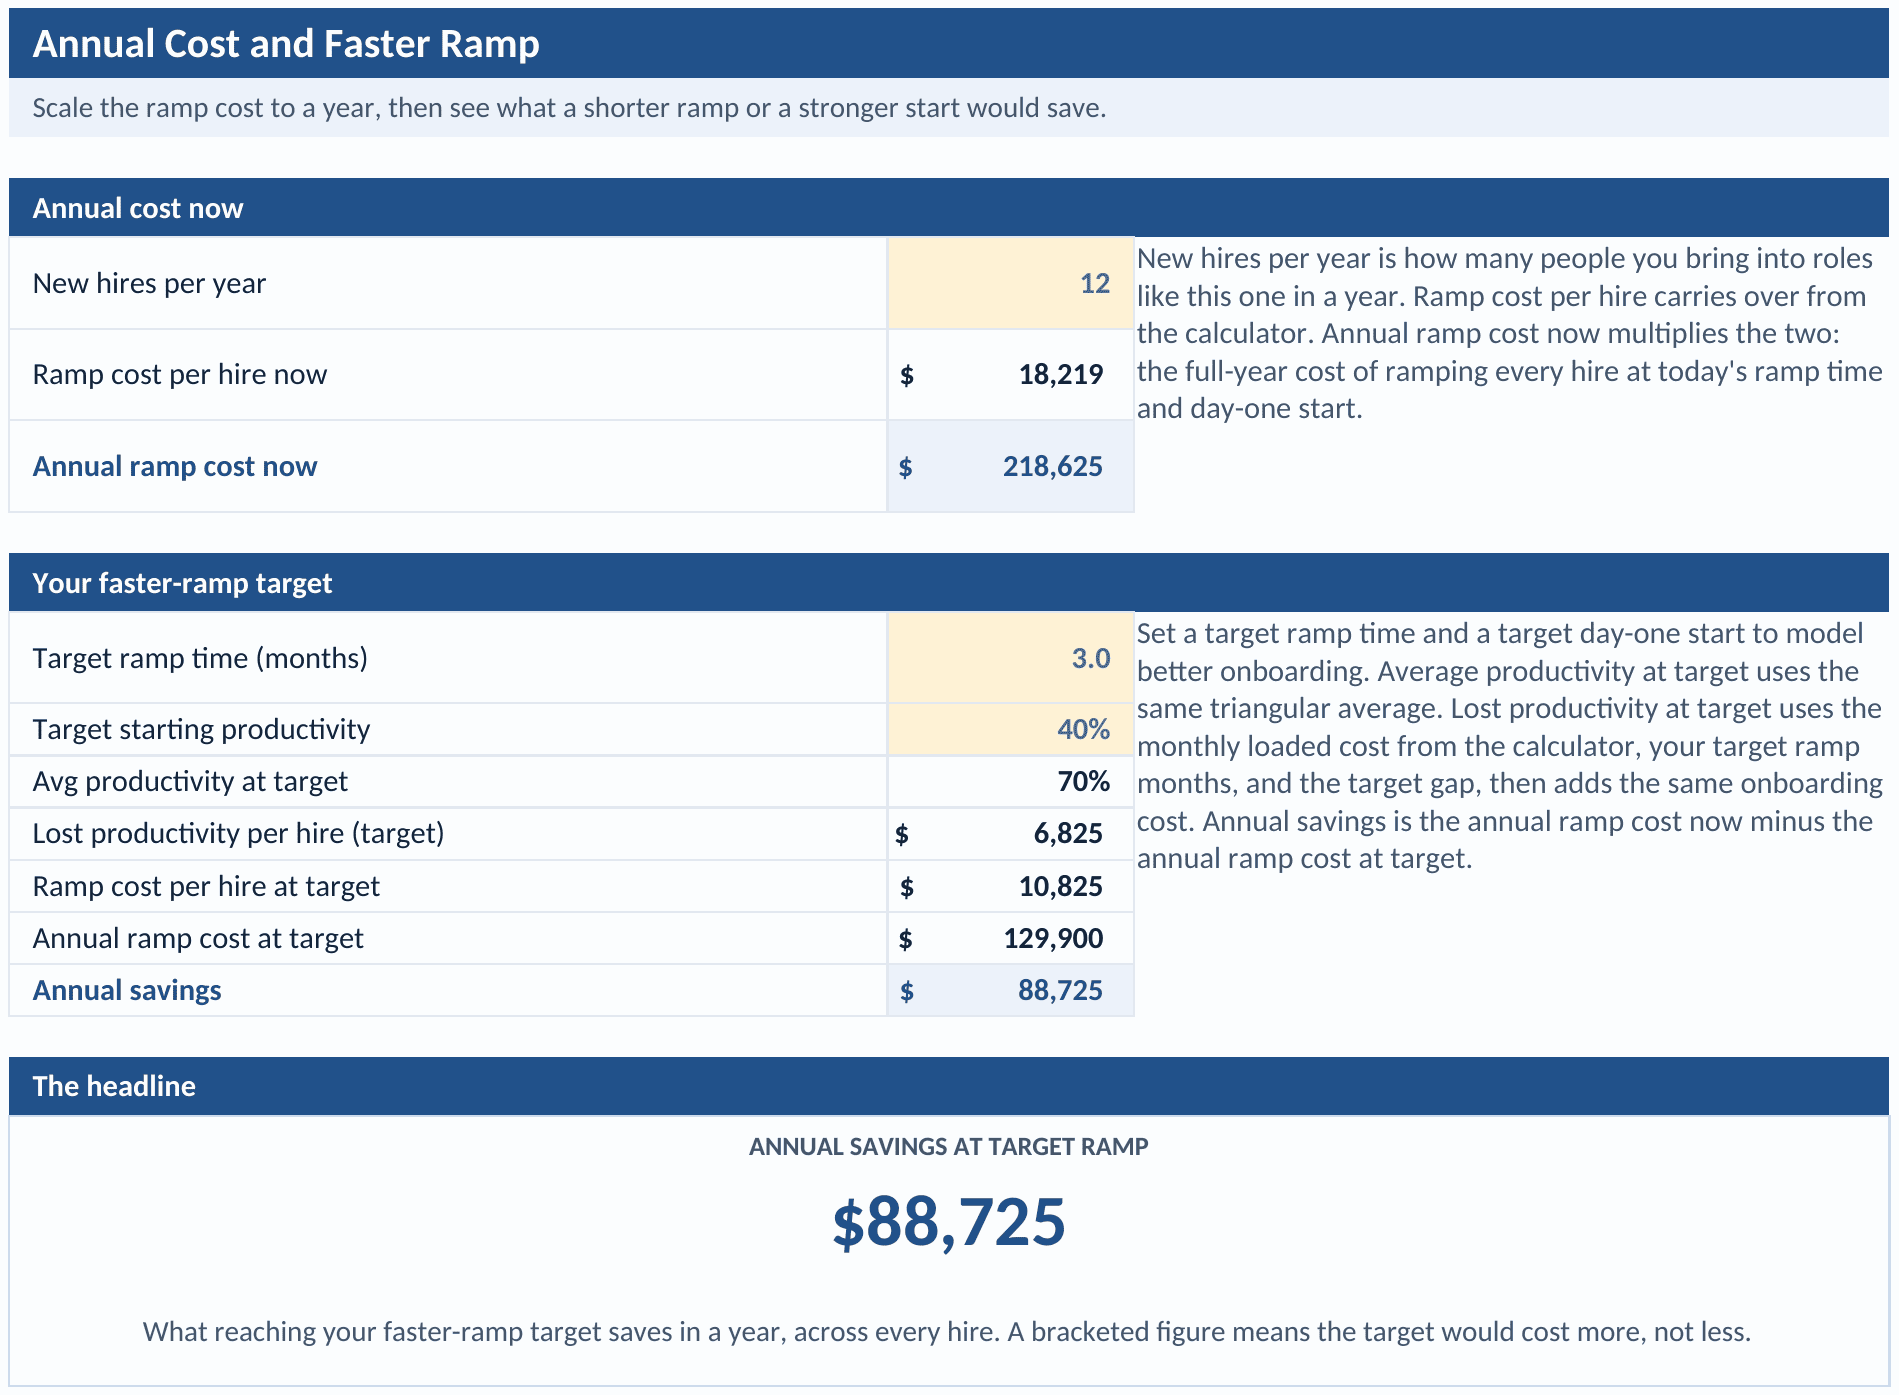The image size is (1899, 1395).
Task: Click the 'Annual ramp cost at target' label
Action: pos(198,938)
